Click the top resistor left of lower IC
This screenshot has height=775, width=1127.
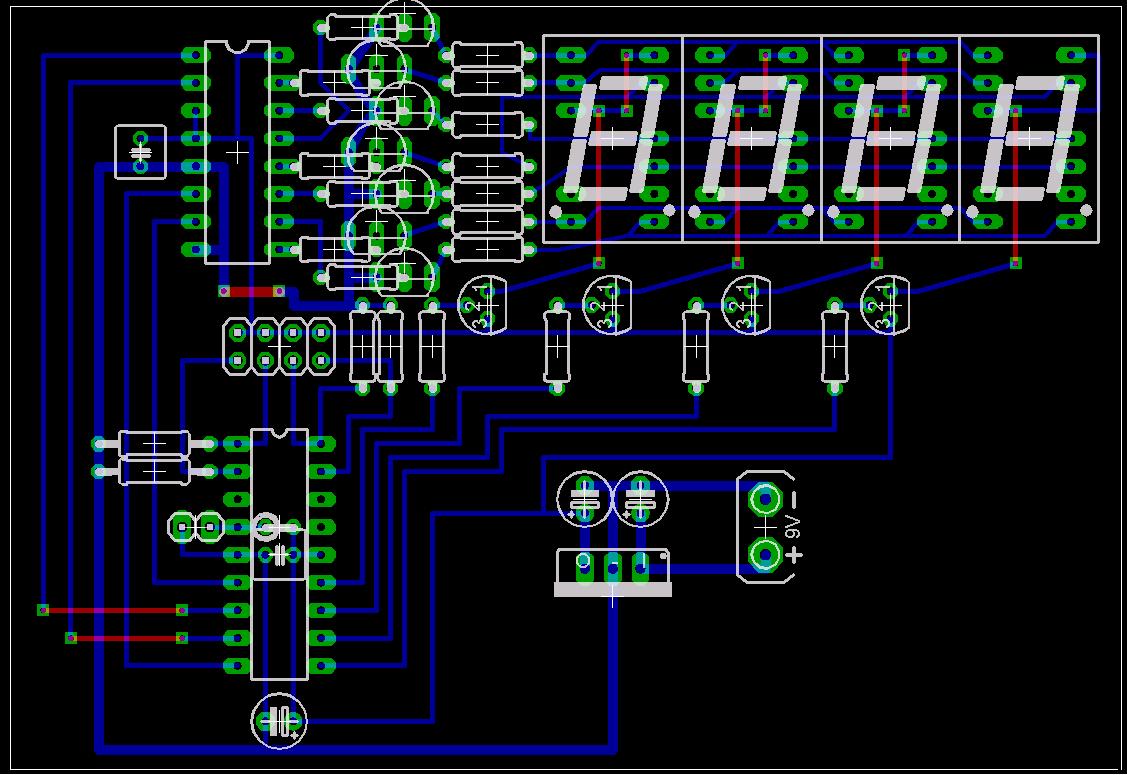tap(154, 443)
